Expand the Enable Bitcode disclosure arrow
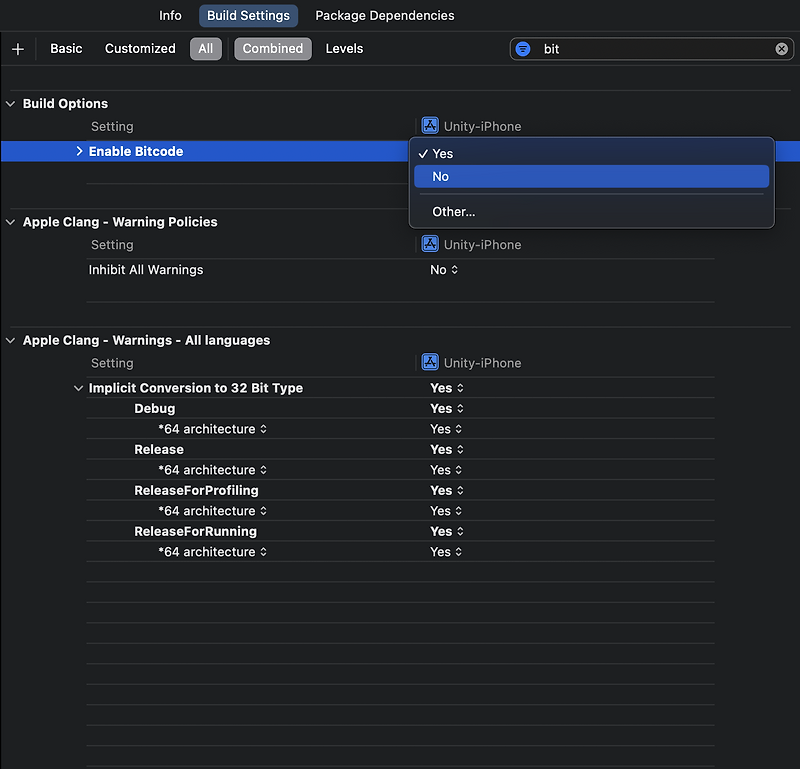The image size is (800, 769). [79, 150]
